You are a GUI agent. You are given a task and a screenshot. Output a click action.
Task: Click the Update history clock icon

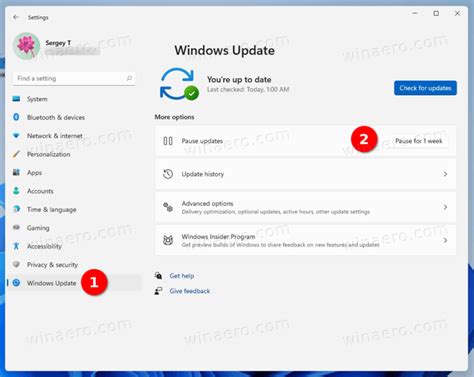click(x=168, y=174)
